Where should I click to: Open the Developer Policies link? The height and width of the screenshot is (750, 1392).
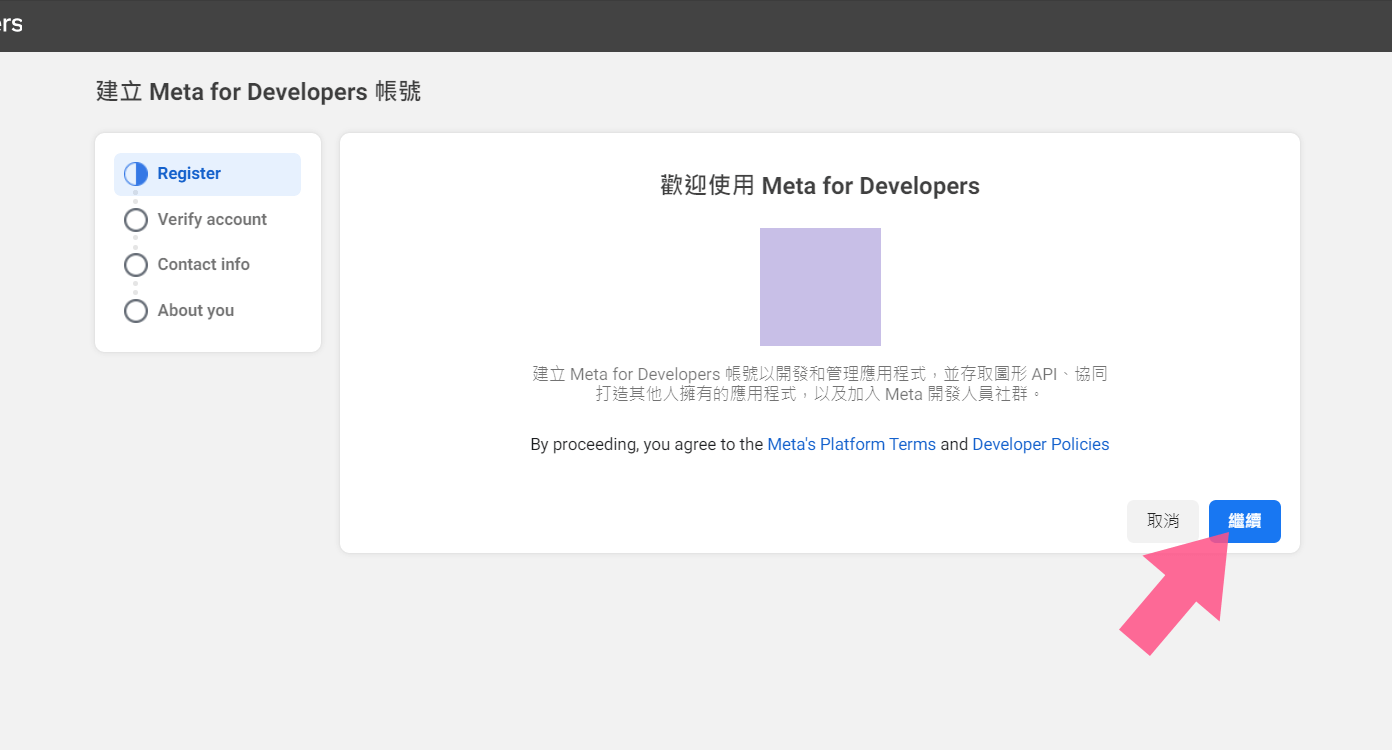(1040, 444)
